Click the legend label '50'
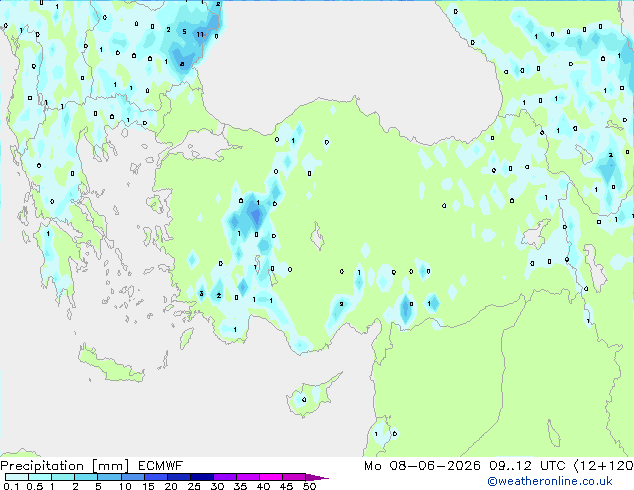The width and height of the screenshot is (634, 490). click(x=309, y=486)
